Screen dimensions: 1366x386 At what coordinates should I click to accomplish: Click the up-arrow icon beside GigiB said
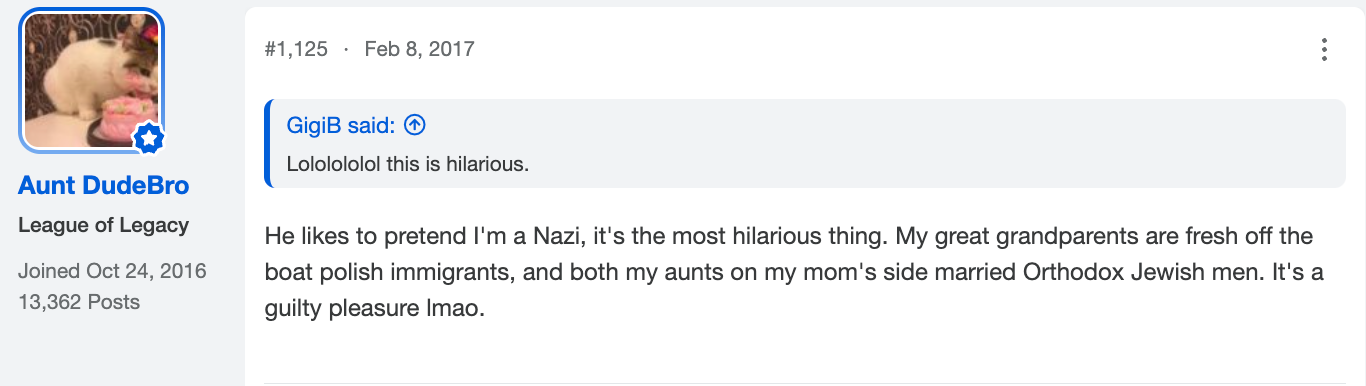(x=416, y=125)
